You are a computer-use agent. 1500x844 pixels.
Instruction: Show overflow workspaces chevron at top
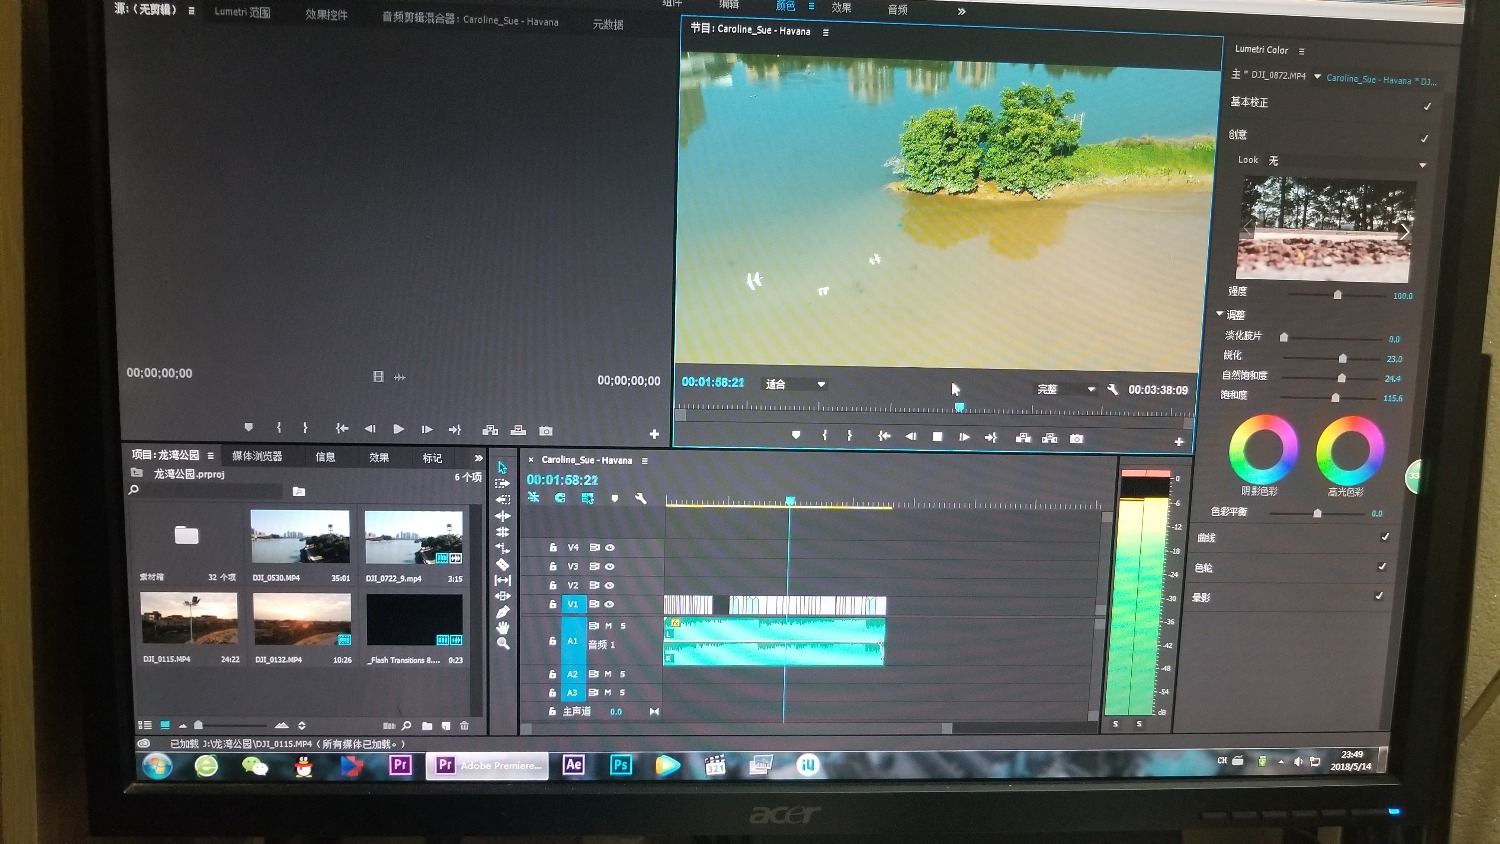pyautogui.click(x=961, y=11)
